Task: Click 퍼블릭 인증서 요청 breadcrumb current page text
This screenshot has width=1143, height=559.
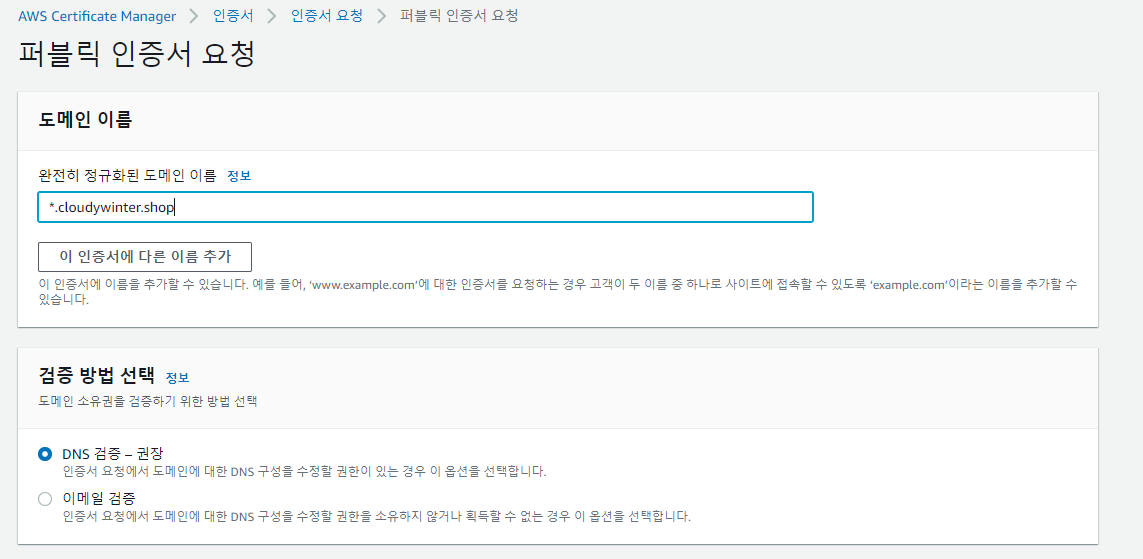Action: [459, 16]
